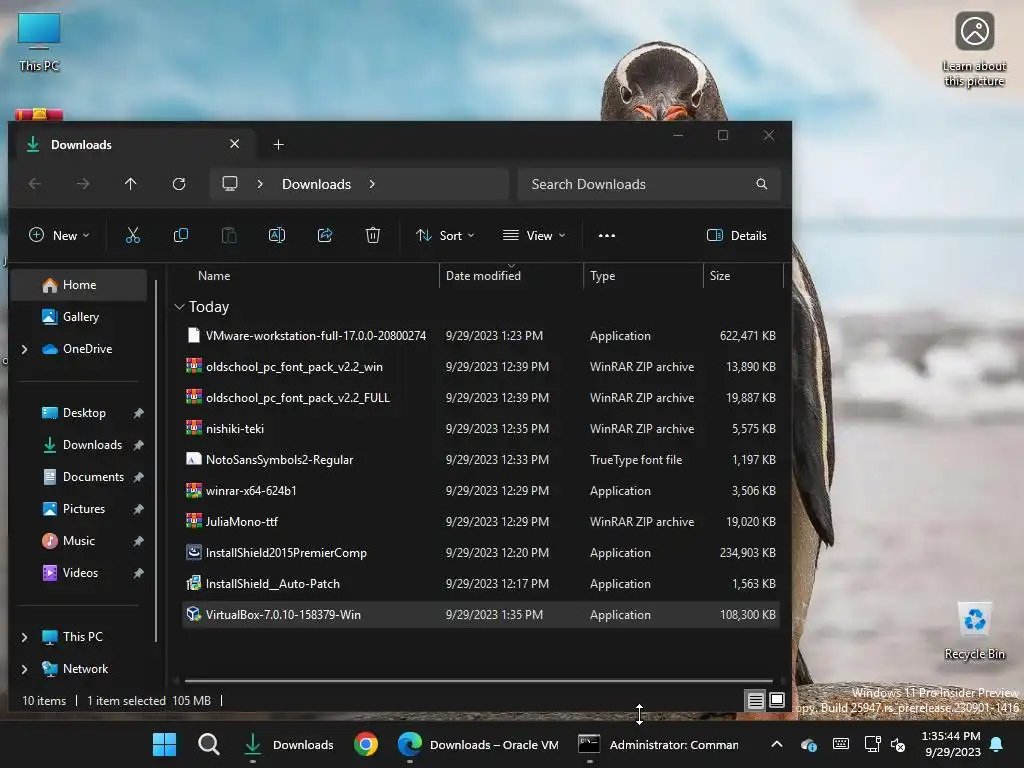The height and width of the screenshot is (768, 1024).
Task: Close the Downloads tab
Action: [234, 144]
